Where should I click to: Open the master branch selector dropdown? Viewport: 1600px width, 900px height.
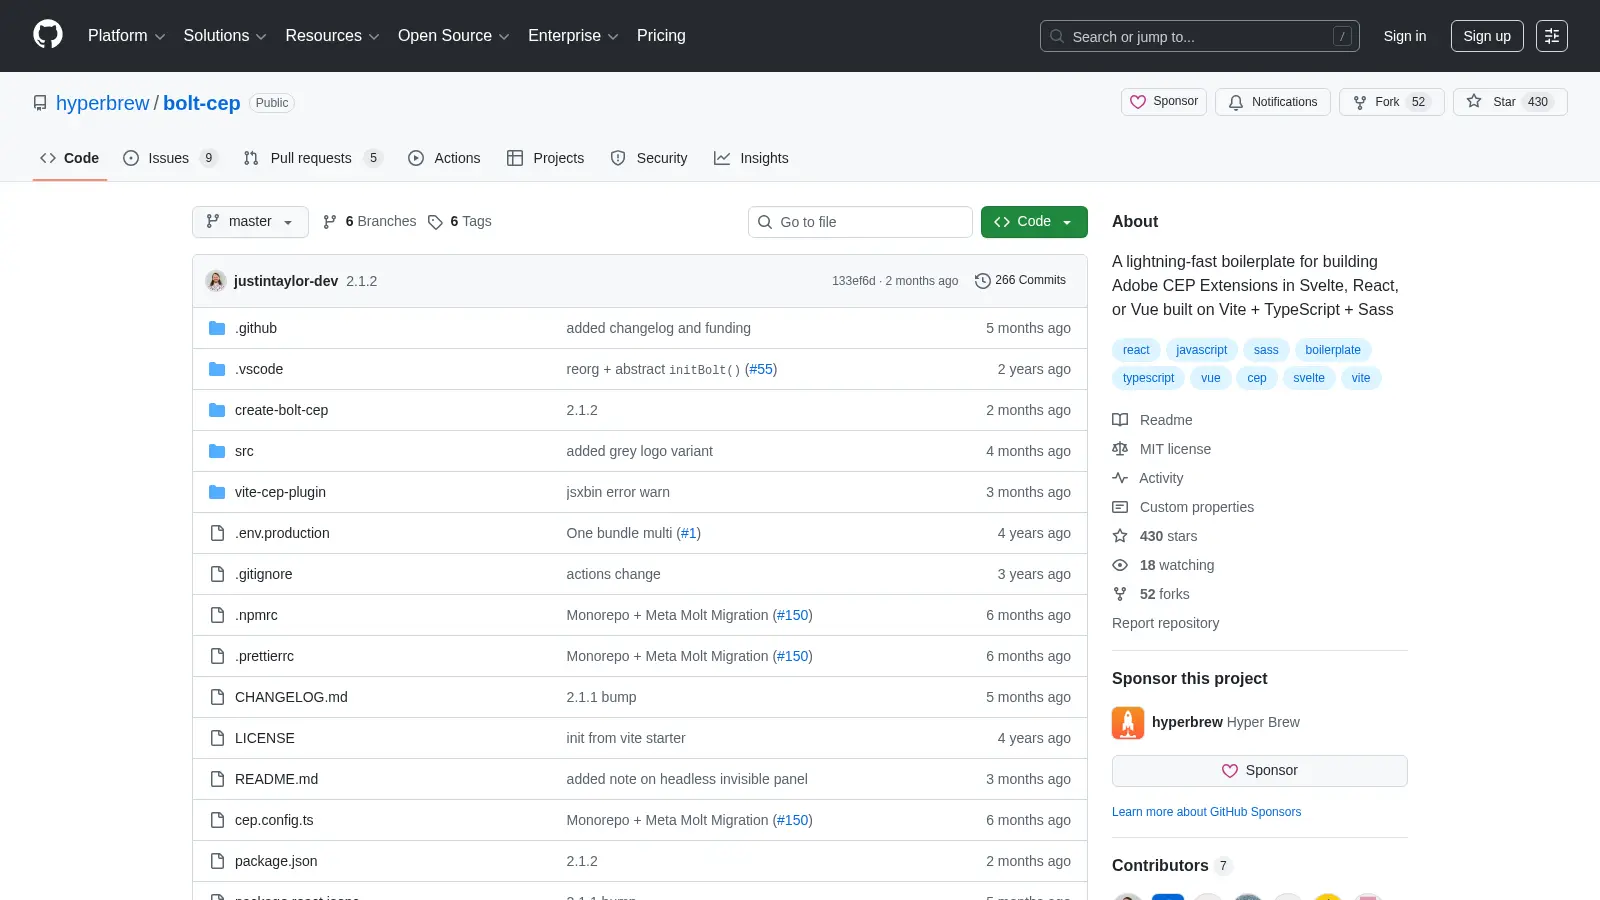(250, 222)
